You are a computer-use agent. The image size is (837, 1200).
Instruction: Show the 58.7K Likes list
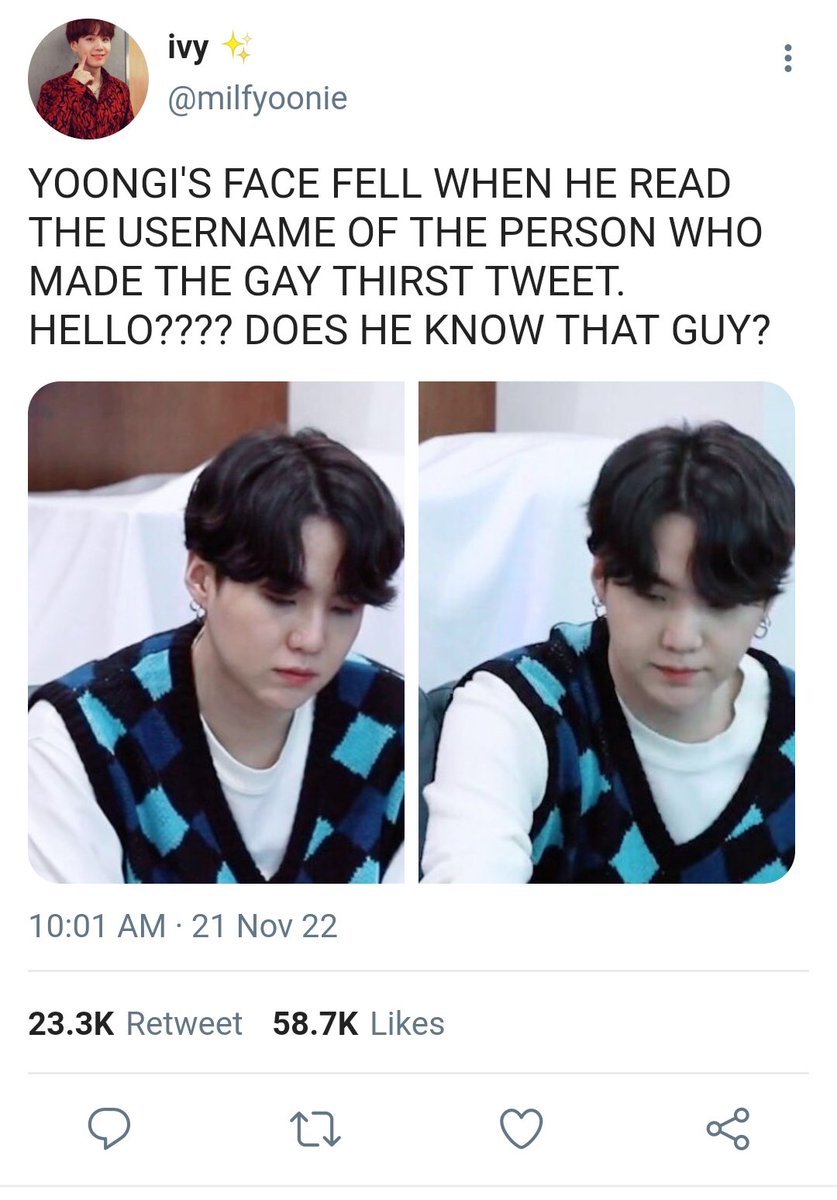358,1023
